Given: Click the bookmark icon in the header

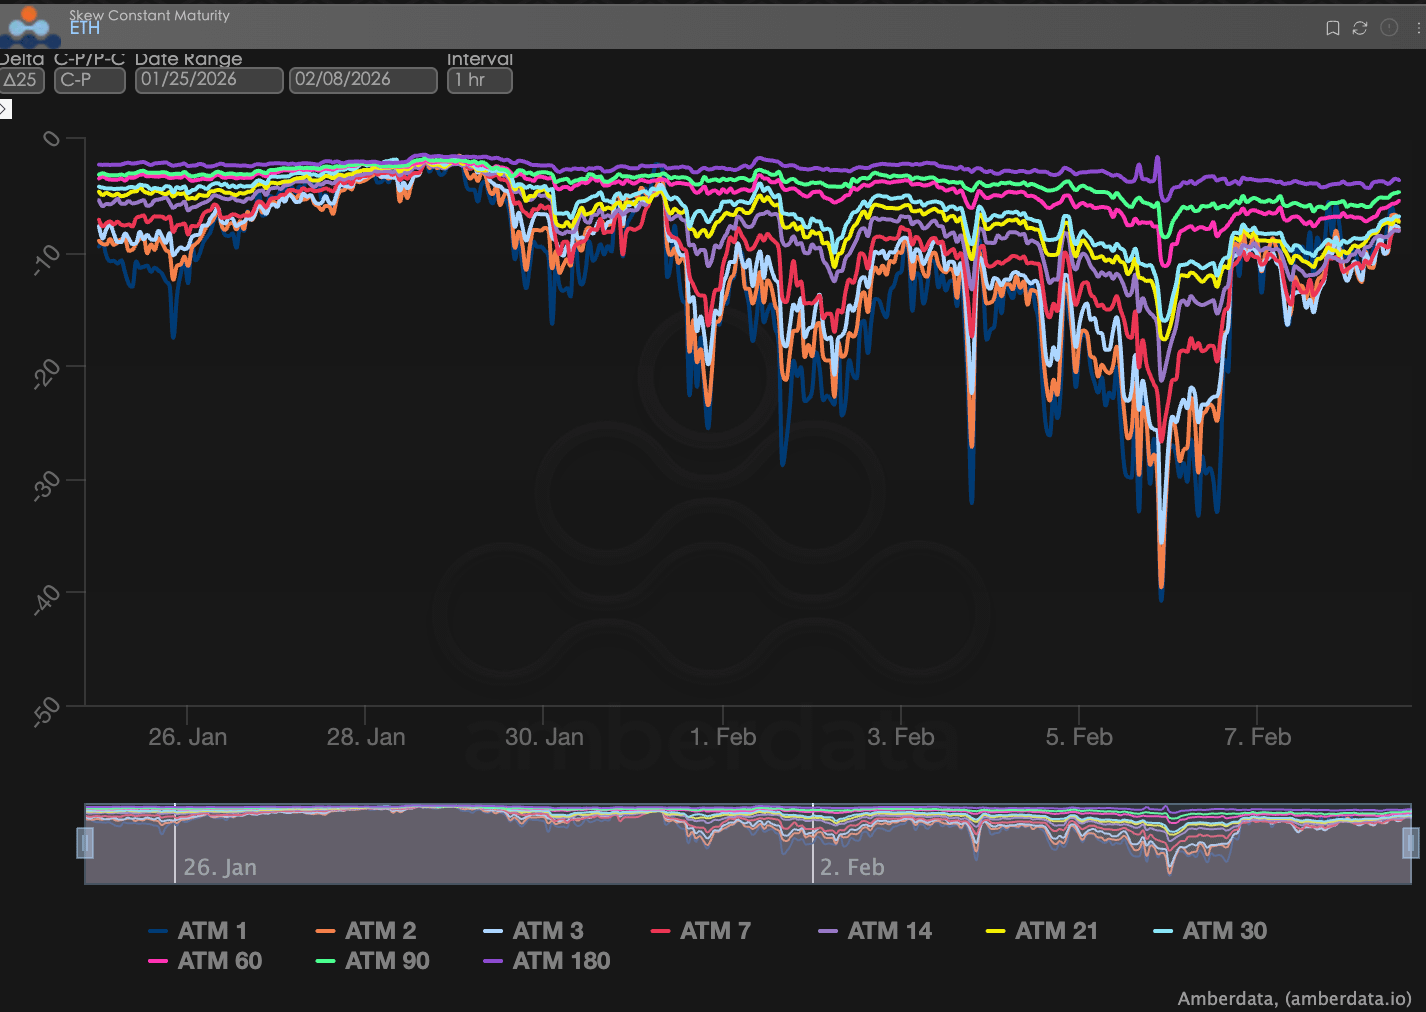Looking at the screenshot, I should [1332, 28].
